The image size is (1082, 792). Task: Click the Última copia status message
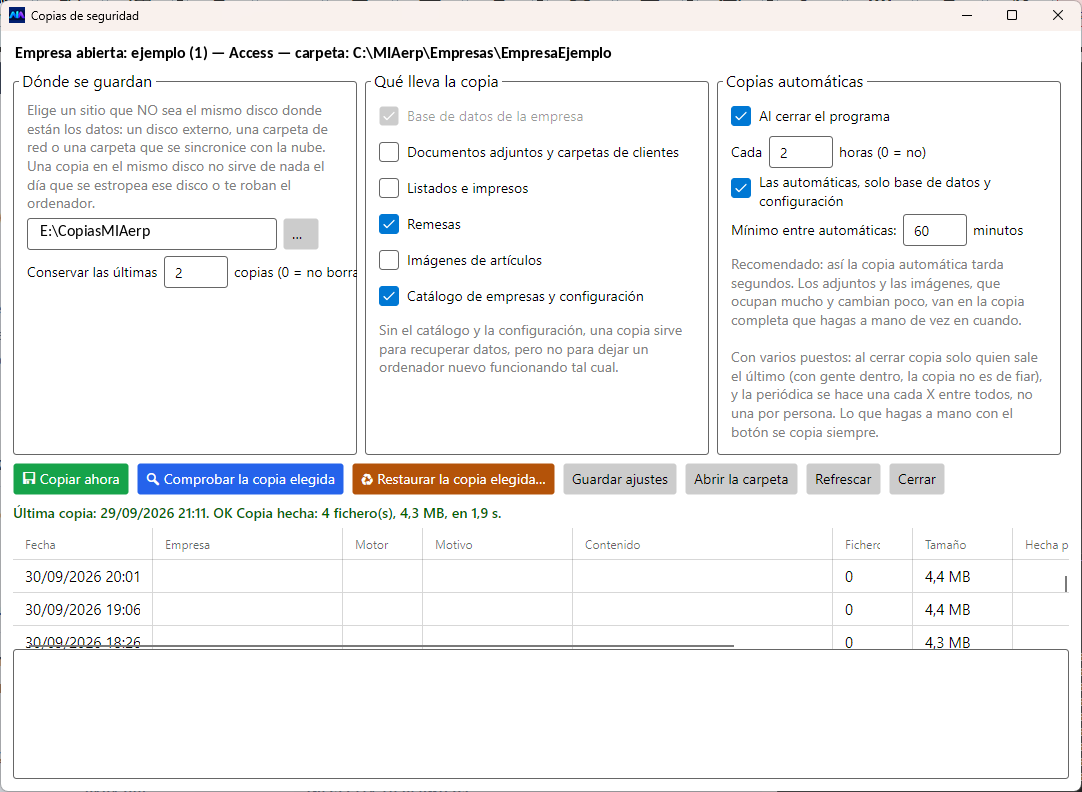257,513
